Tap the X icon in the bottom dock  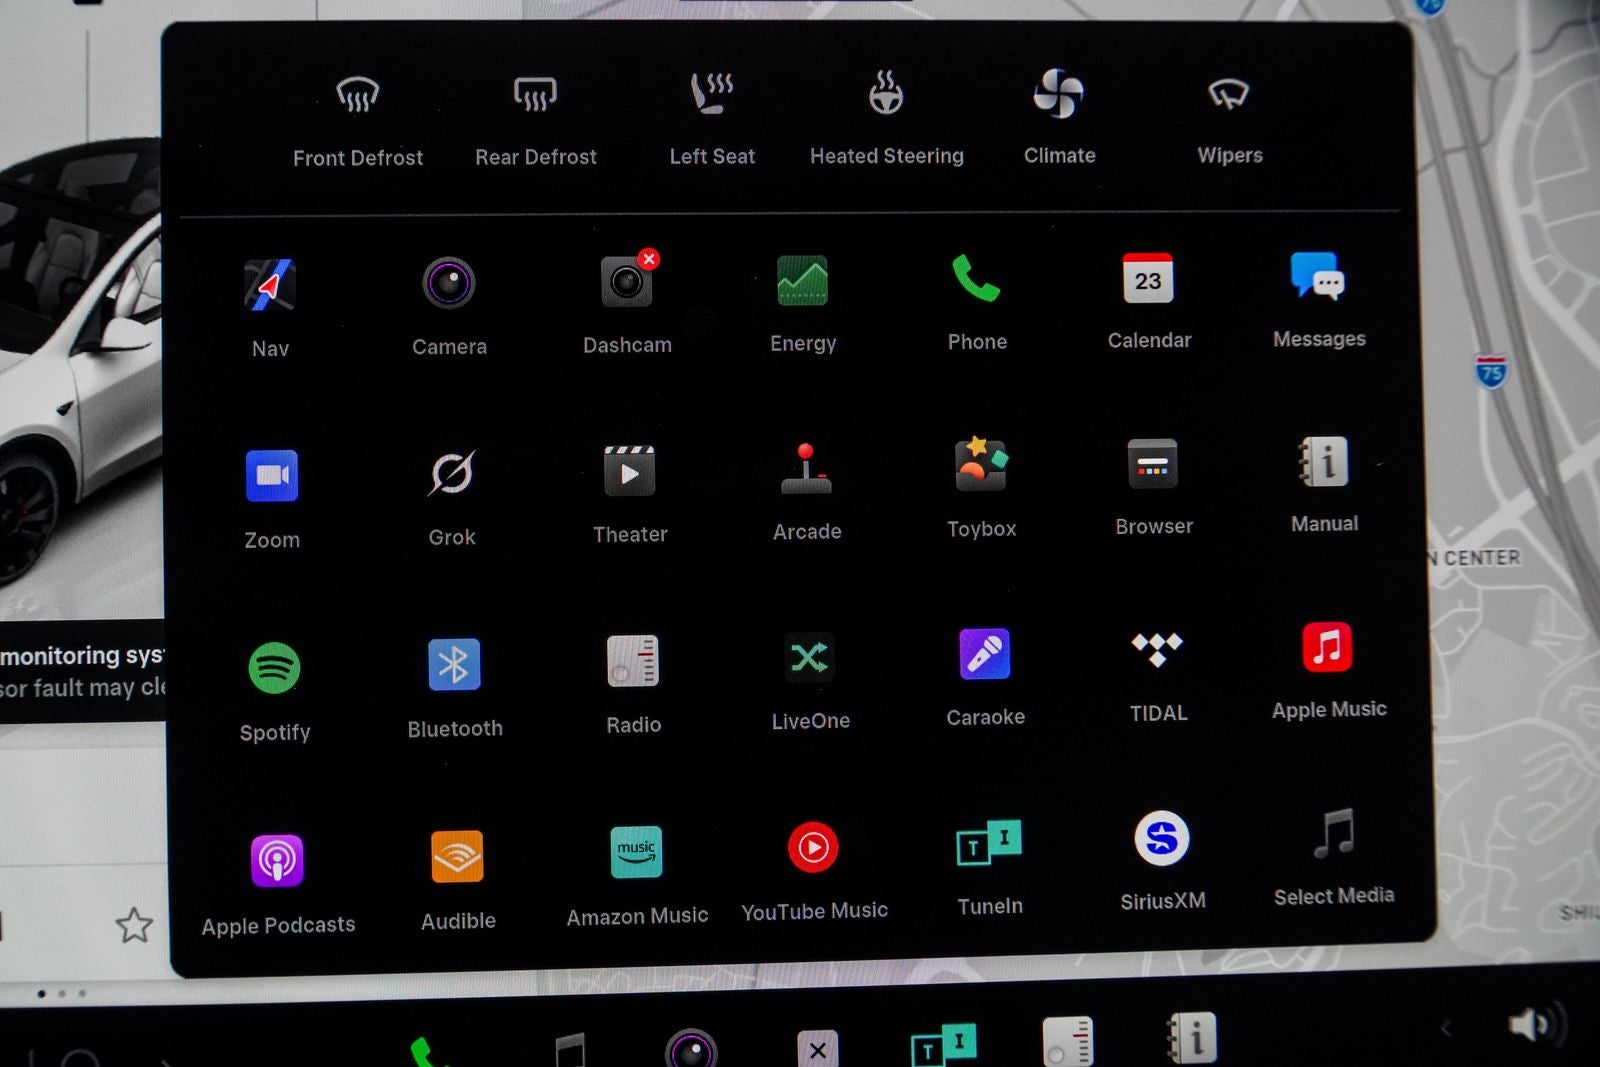[x=818, y=1048]
